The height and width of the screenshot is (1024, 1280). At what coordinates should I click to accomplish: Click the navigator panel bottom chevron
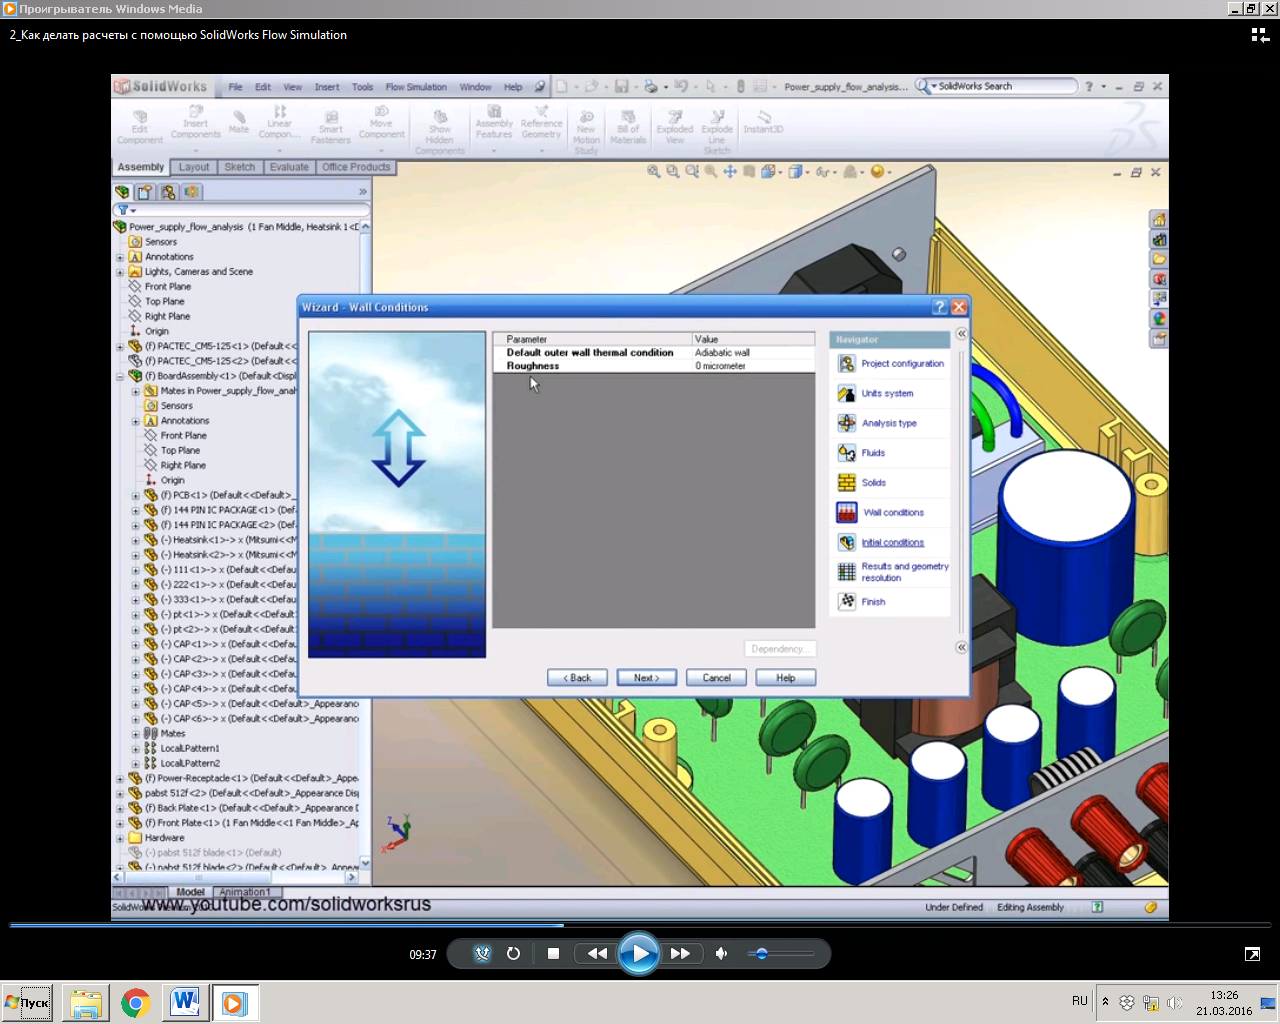961,648
